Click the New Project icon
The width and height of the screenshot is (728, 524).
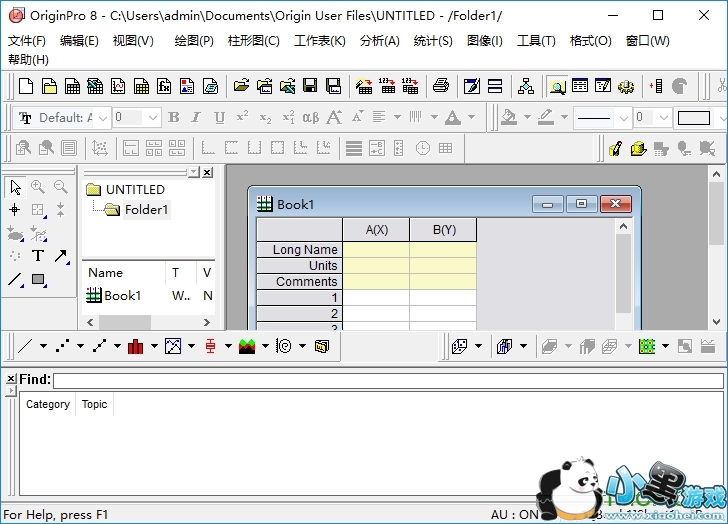(x=26, y=86)
